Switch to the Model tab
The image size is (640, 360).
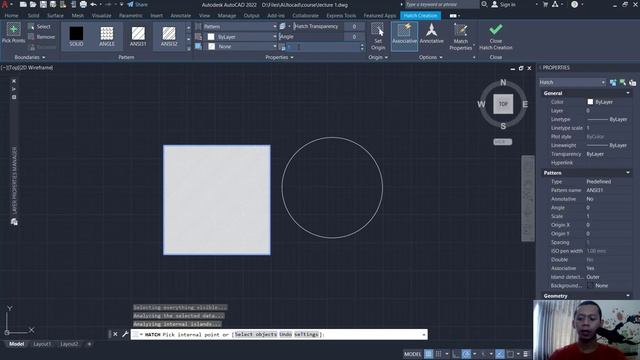point(16,344)
